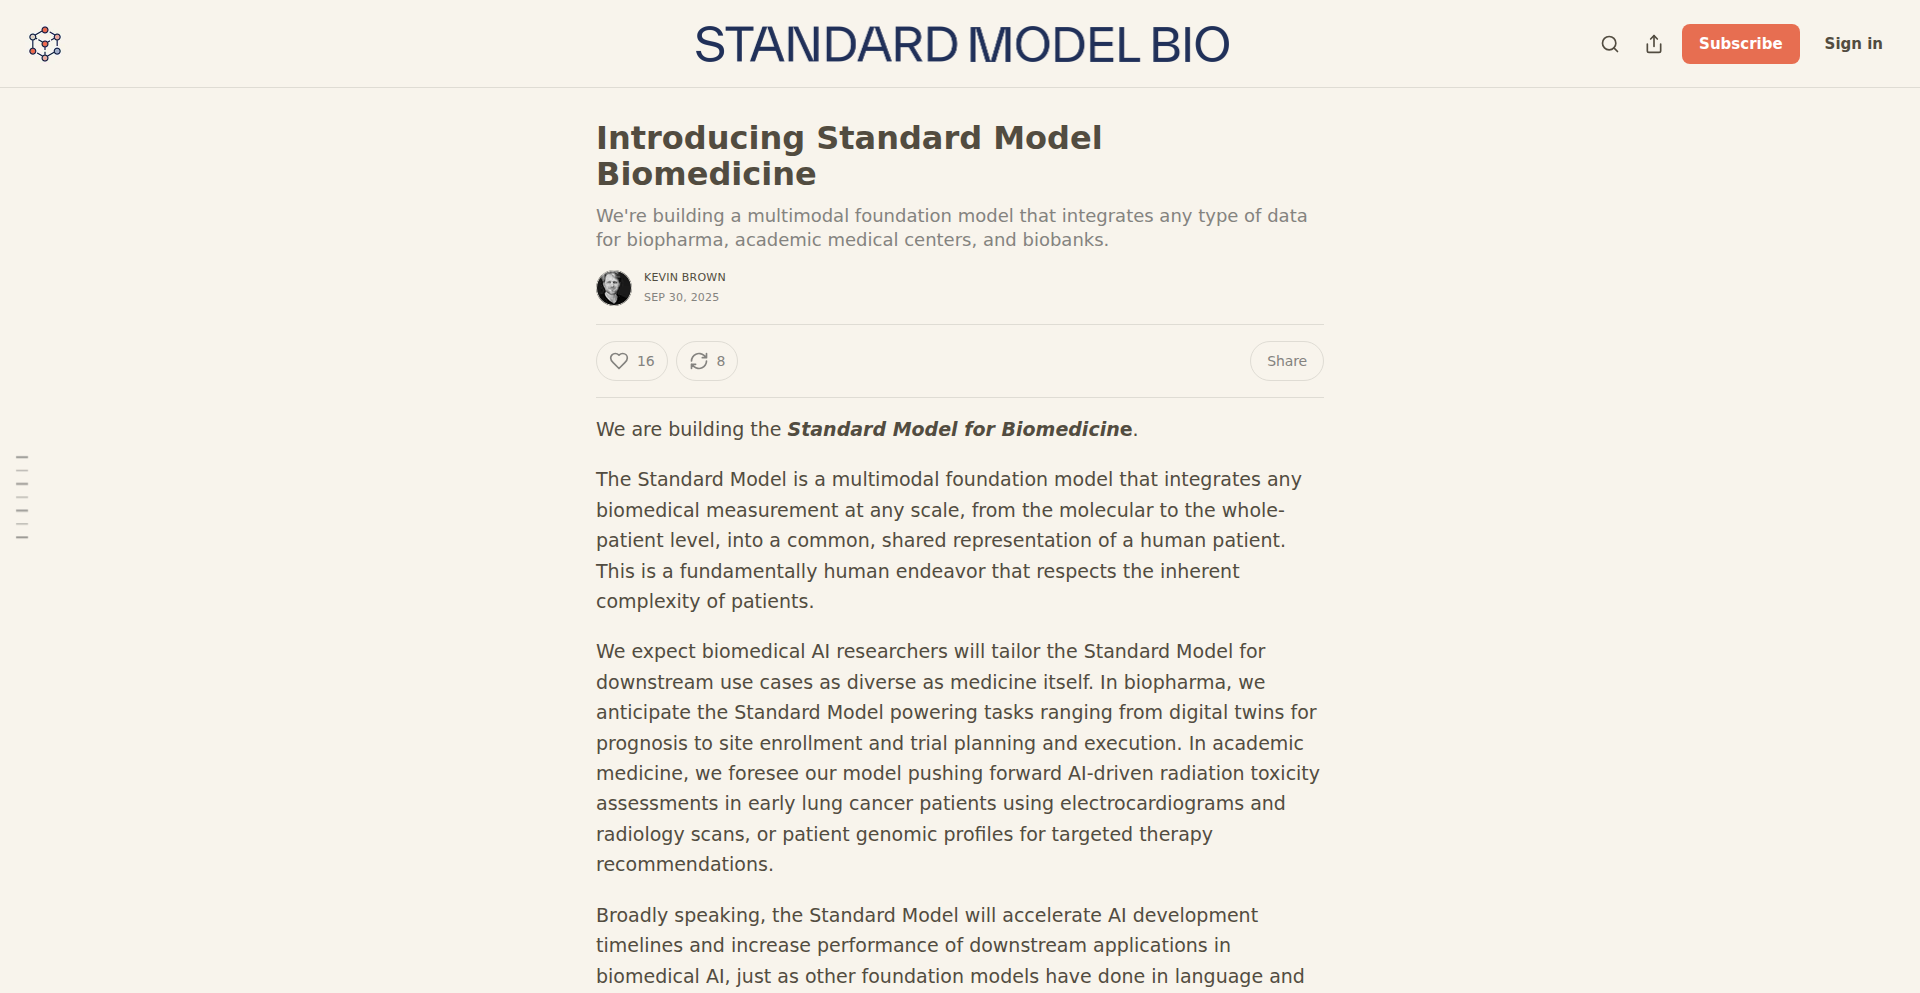
Task: Open Kevin Brown's author avatar
Action: (614, 288)
